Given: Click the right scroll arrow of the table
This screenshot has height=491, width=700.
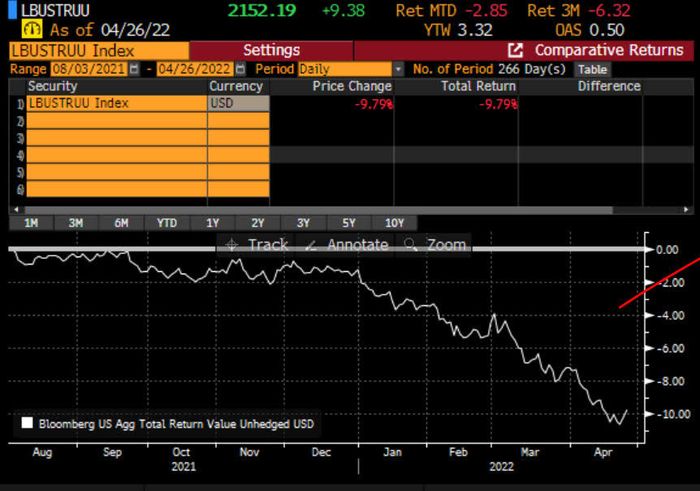Looking at the screenshot, I should 687,209.
